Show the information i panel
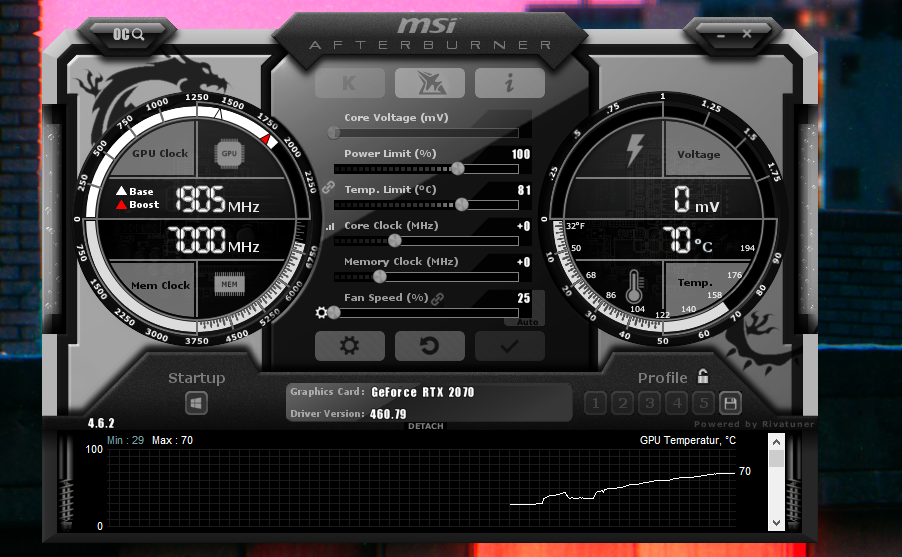Viewport: 902px width, 557px height. tap(510, 83)
